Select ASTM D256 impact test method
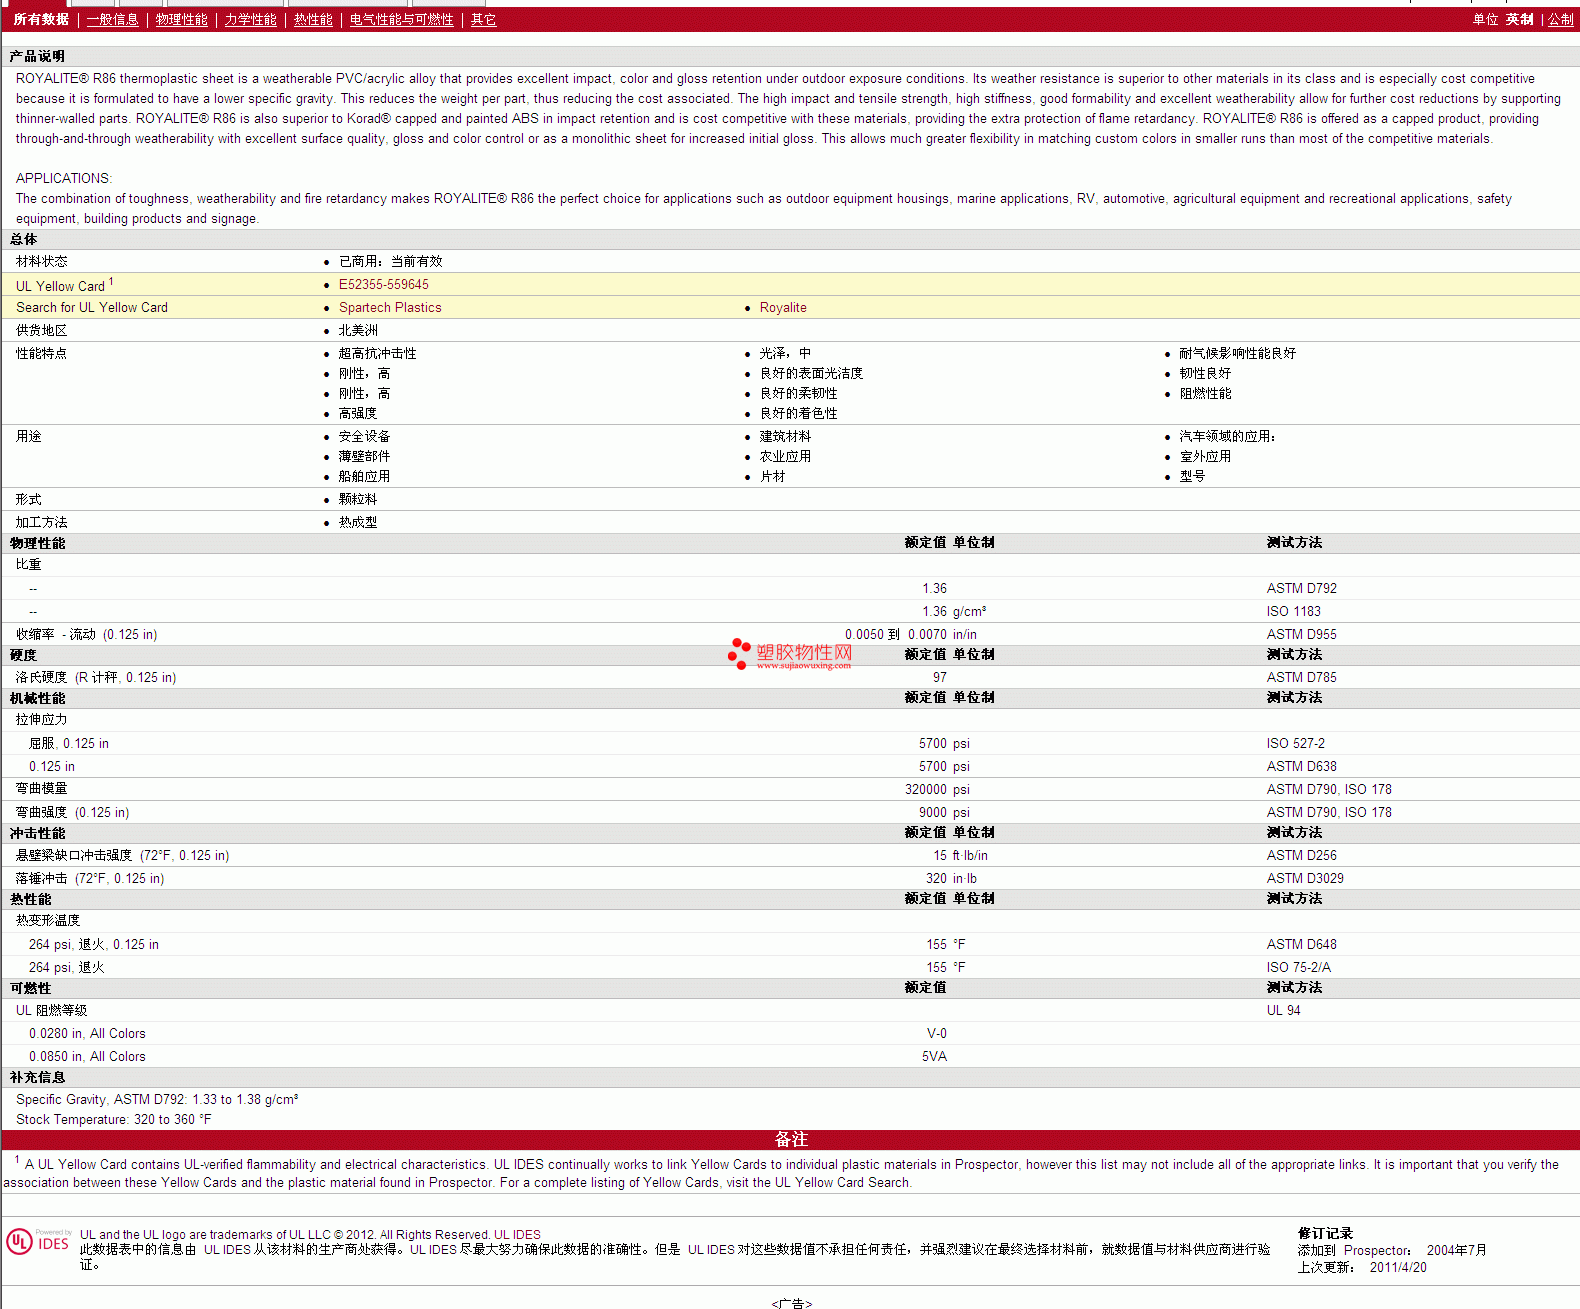 pos(1302,856)
